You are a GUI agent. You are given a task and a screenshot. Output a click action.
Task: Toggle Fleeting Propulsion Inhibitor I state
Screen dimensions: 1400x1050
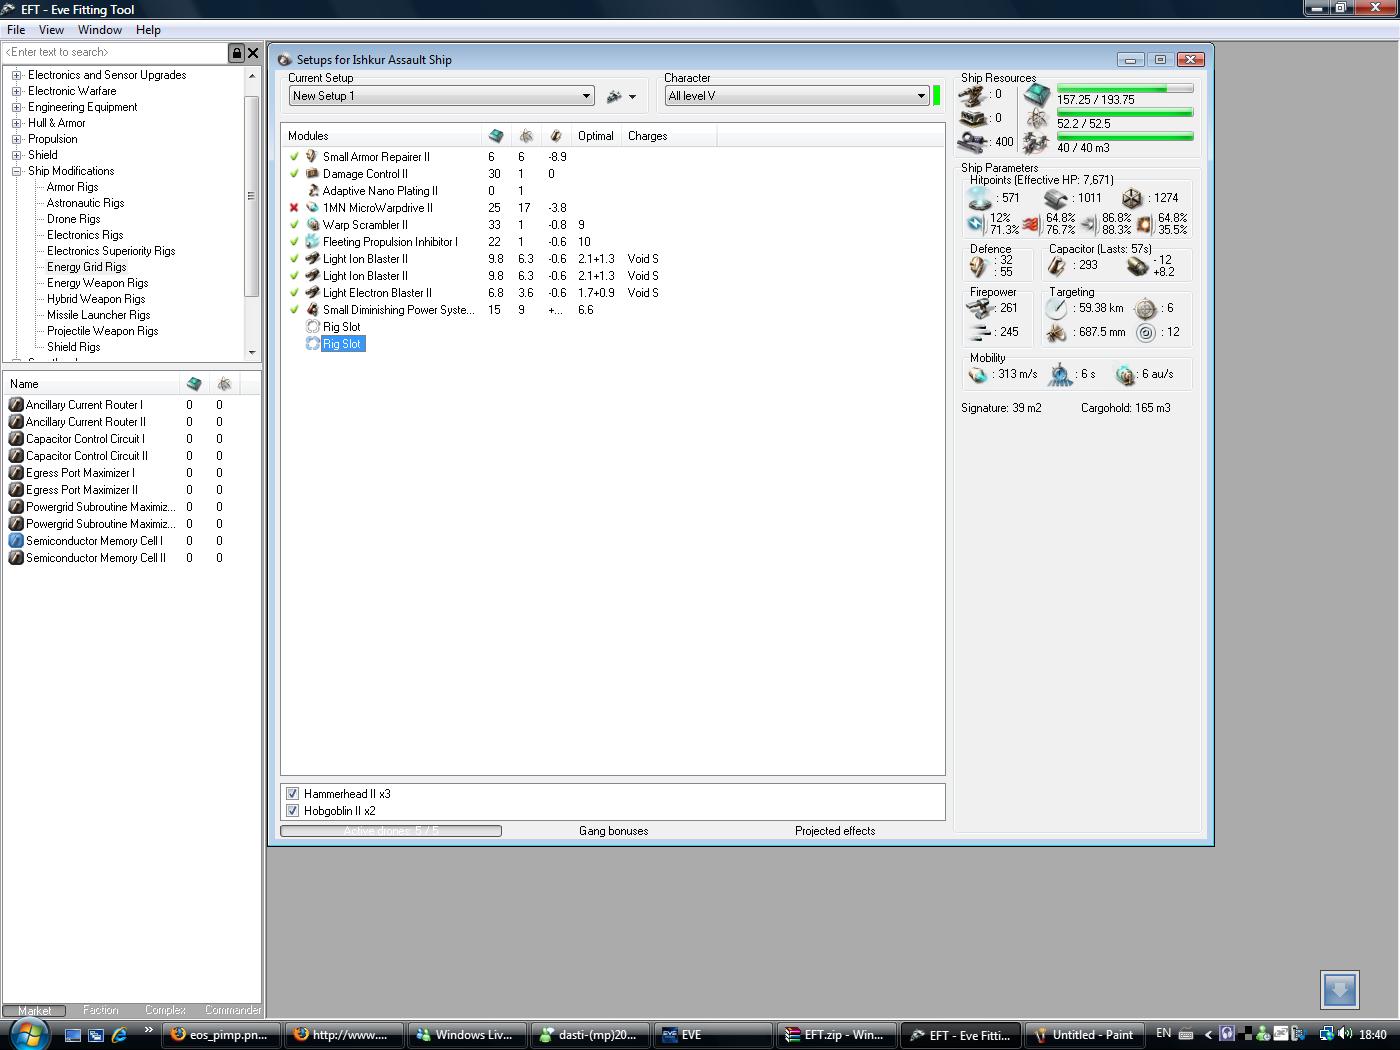tap(294, 242)
